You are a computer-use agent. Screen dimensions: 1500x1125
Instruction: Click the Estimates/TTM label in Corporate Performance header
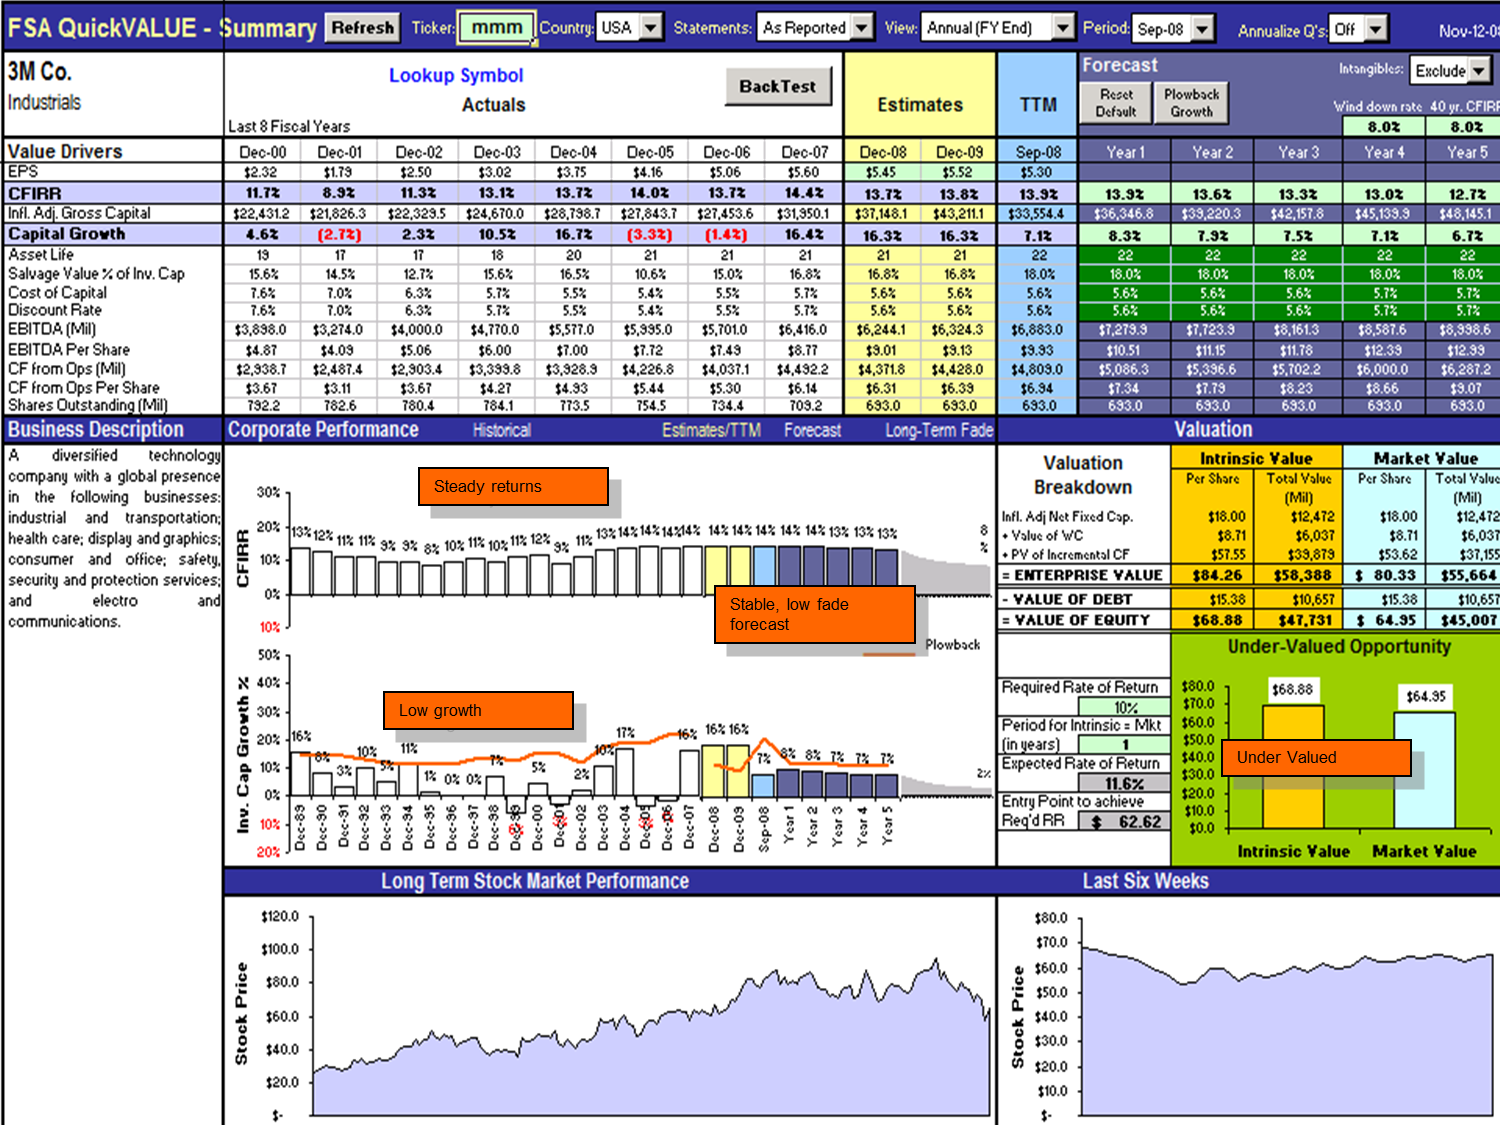point(711,430)
